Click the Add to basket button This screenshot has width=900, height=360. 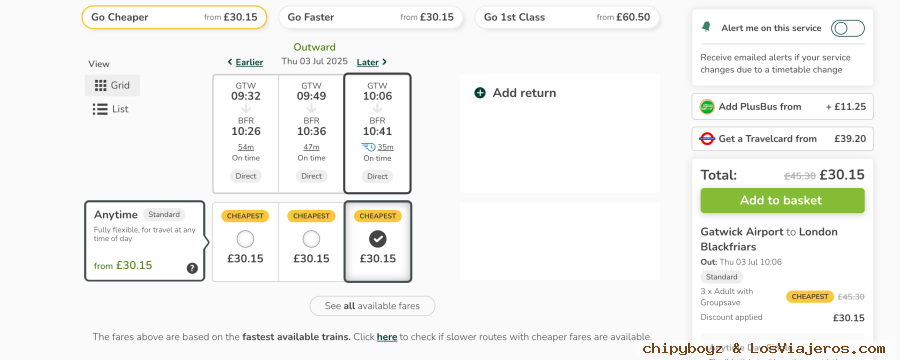tap(782, 200)
